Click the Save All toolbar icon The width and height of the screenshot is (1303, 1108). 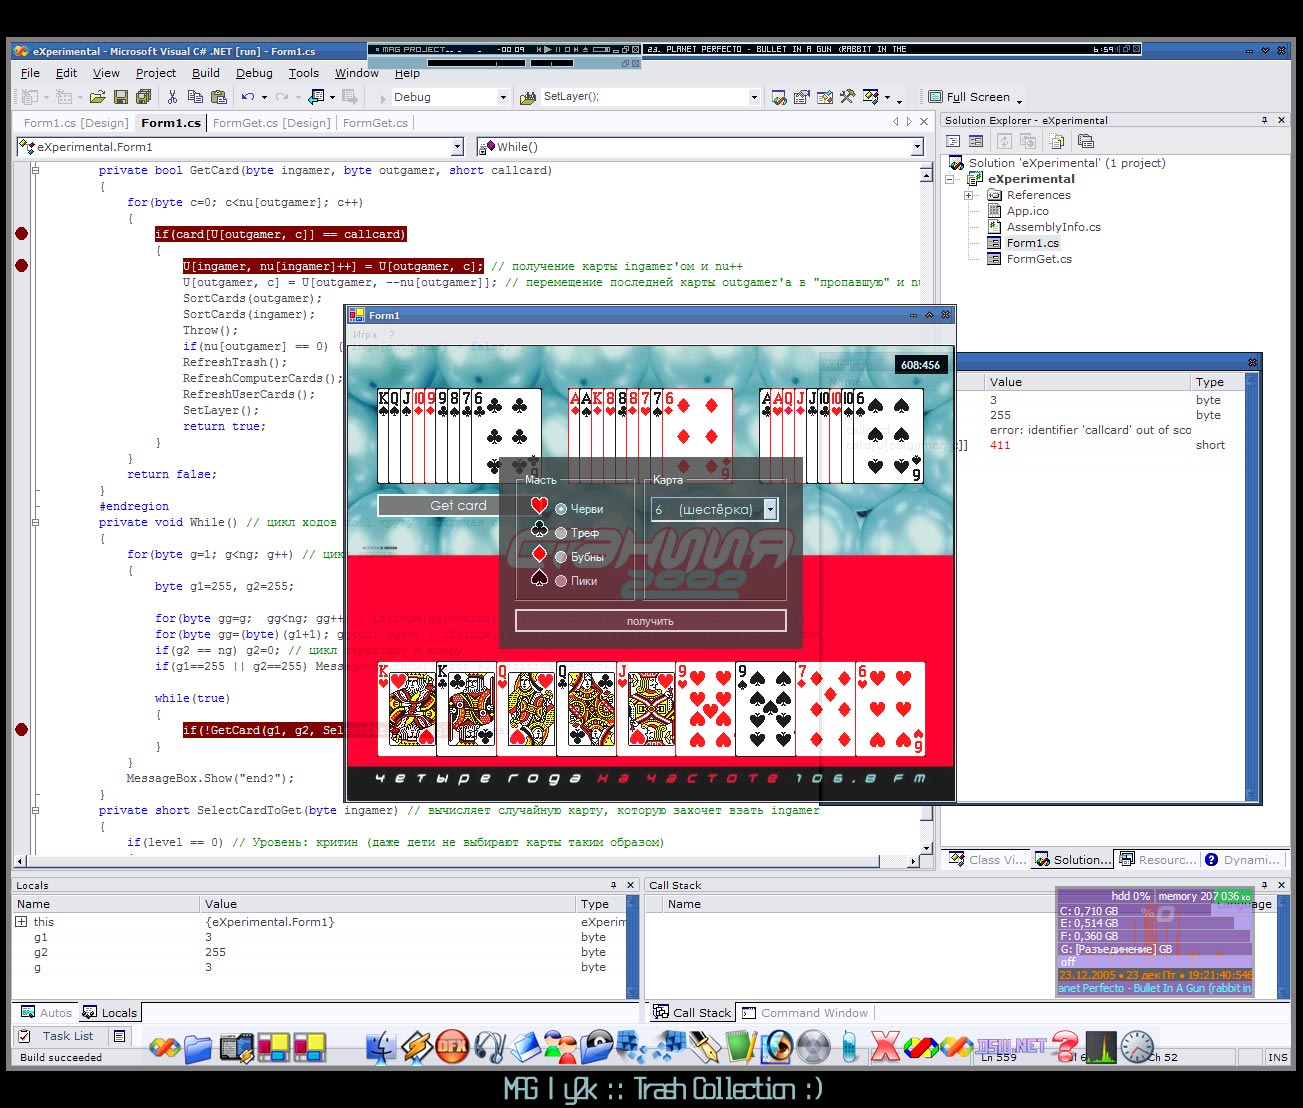[x=143, y=97]
